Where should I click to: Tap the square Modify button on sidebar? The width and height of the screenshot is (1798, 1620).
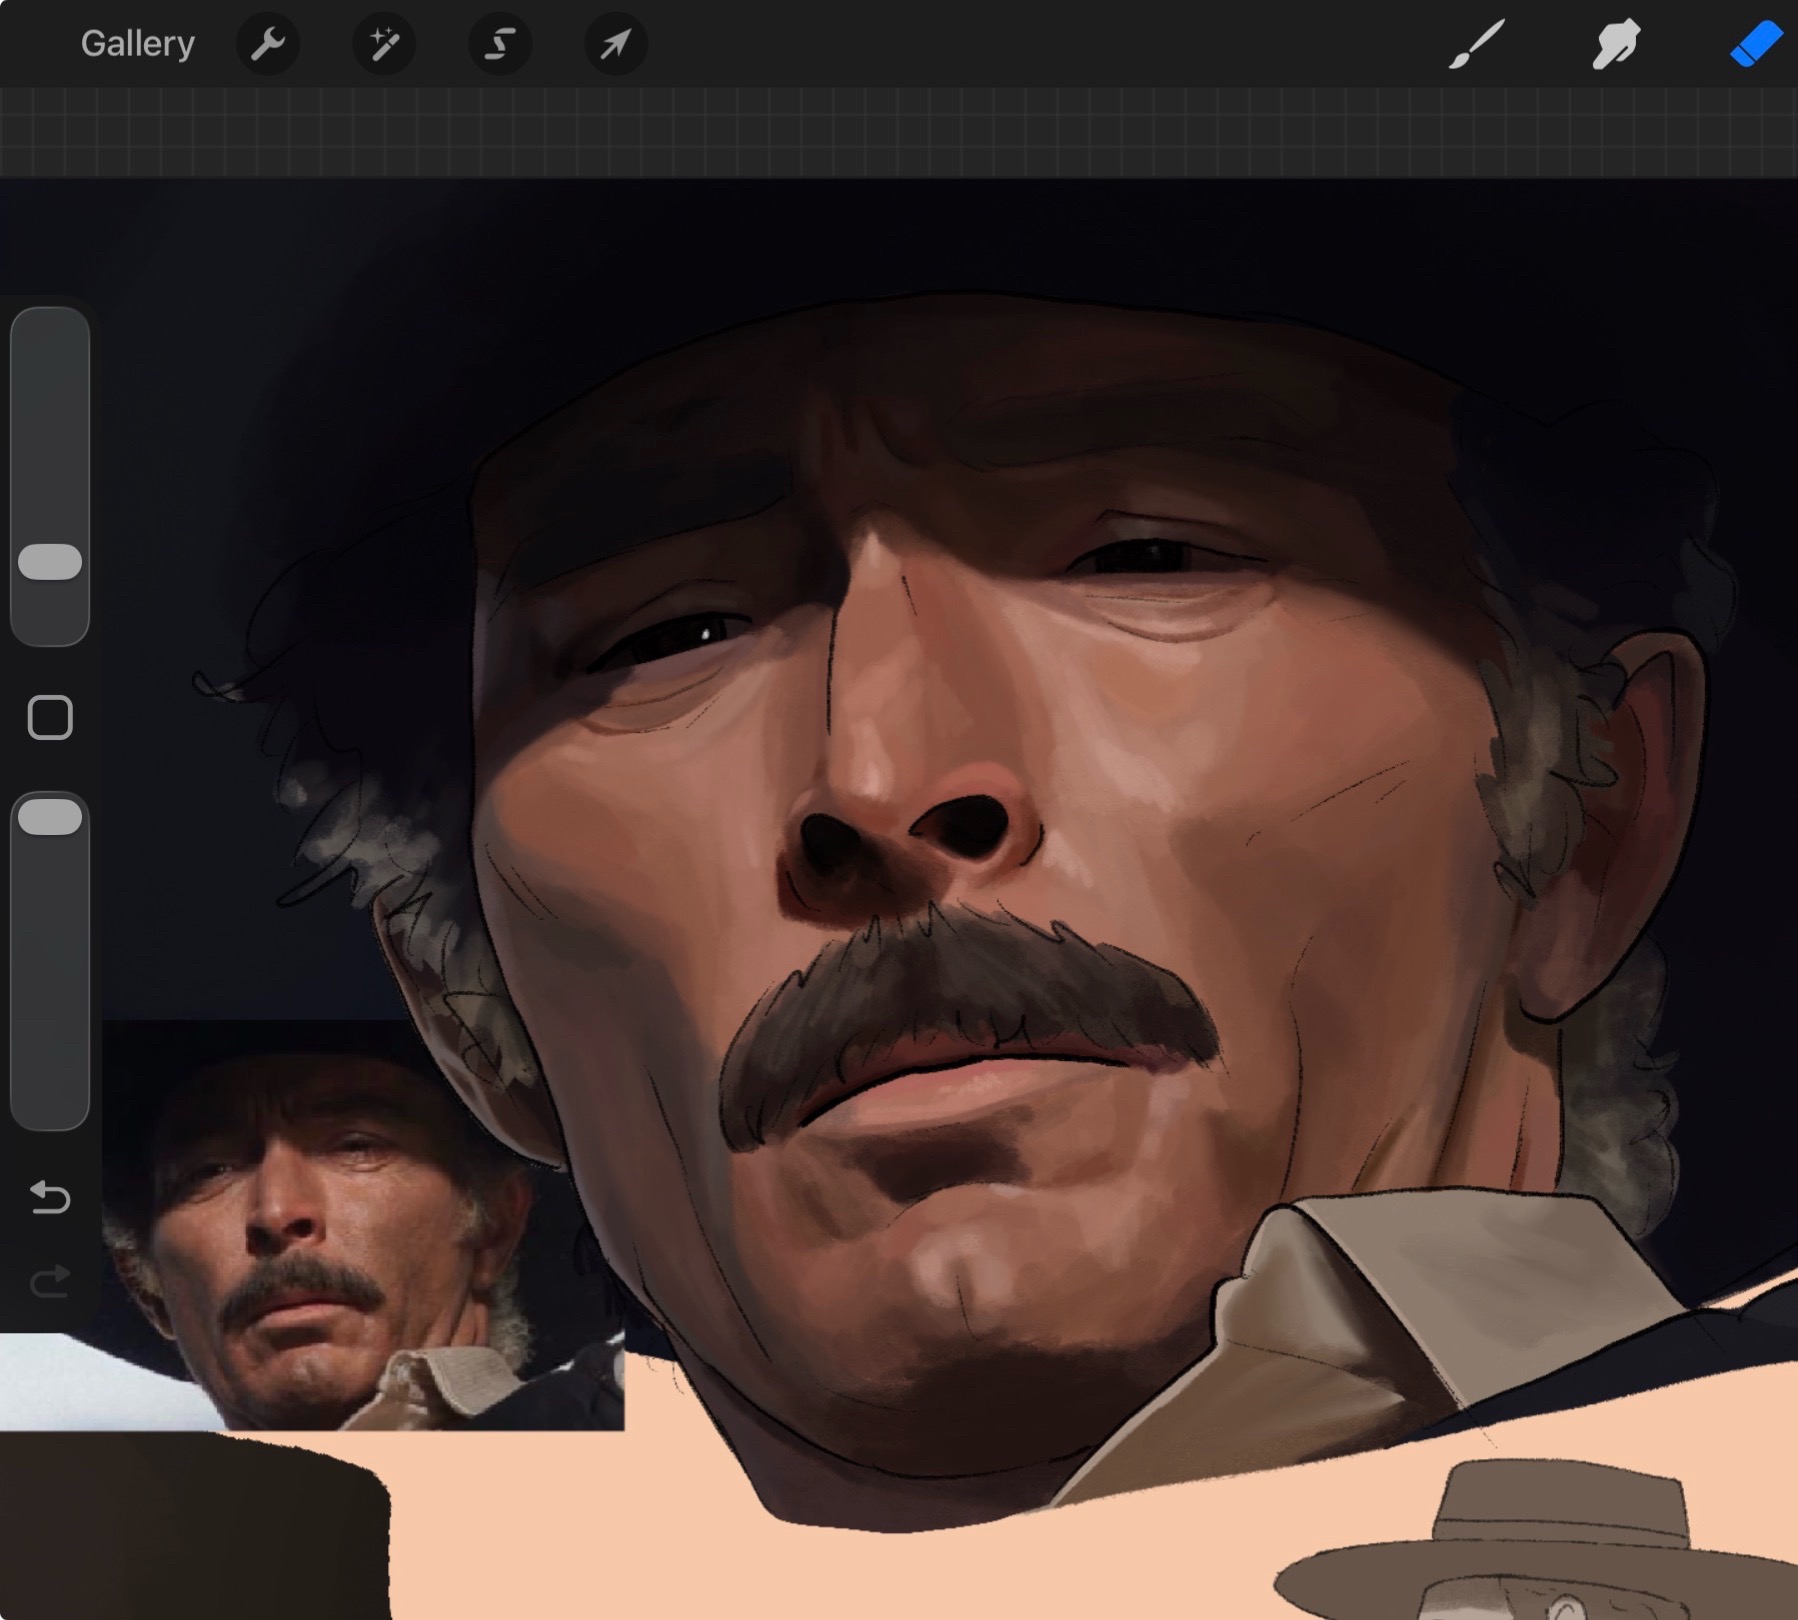pyautogui.click(x=50, y=718)
